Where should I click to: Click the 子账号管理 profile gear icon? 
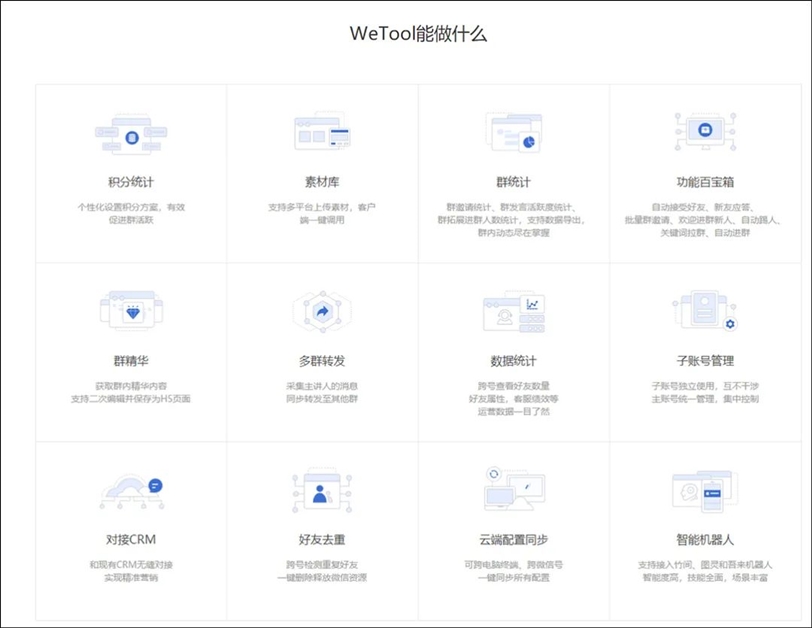point(705,311)
